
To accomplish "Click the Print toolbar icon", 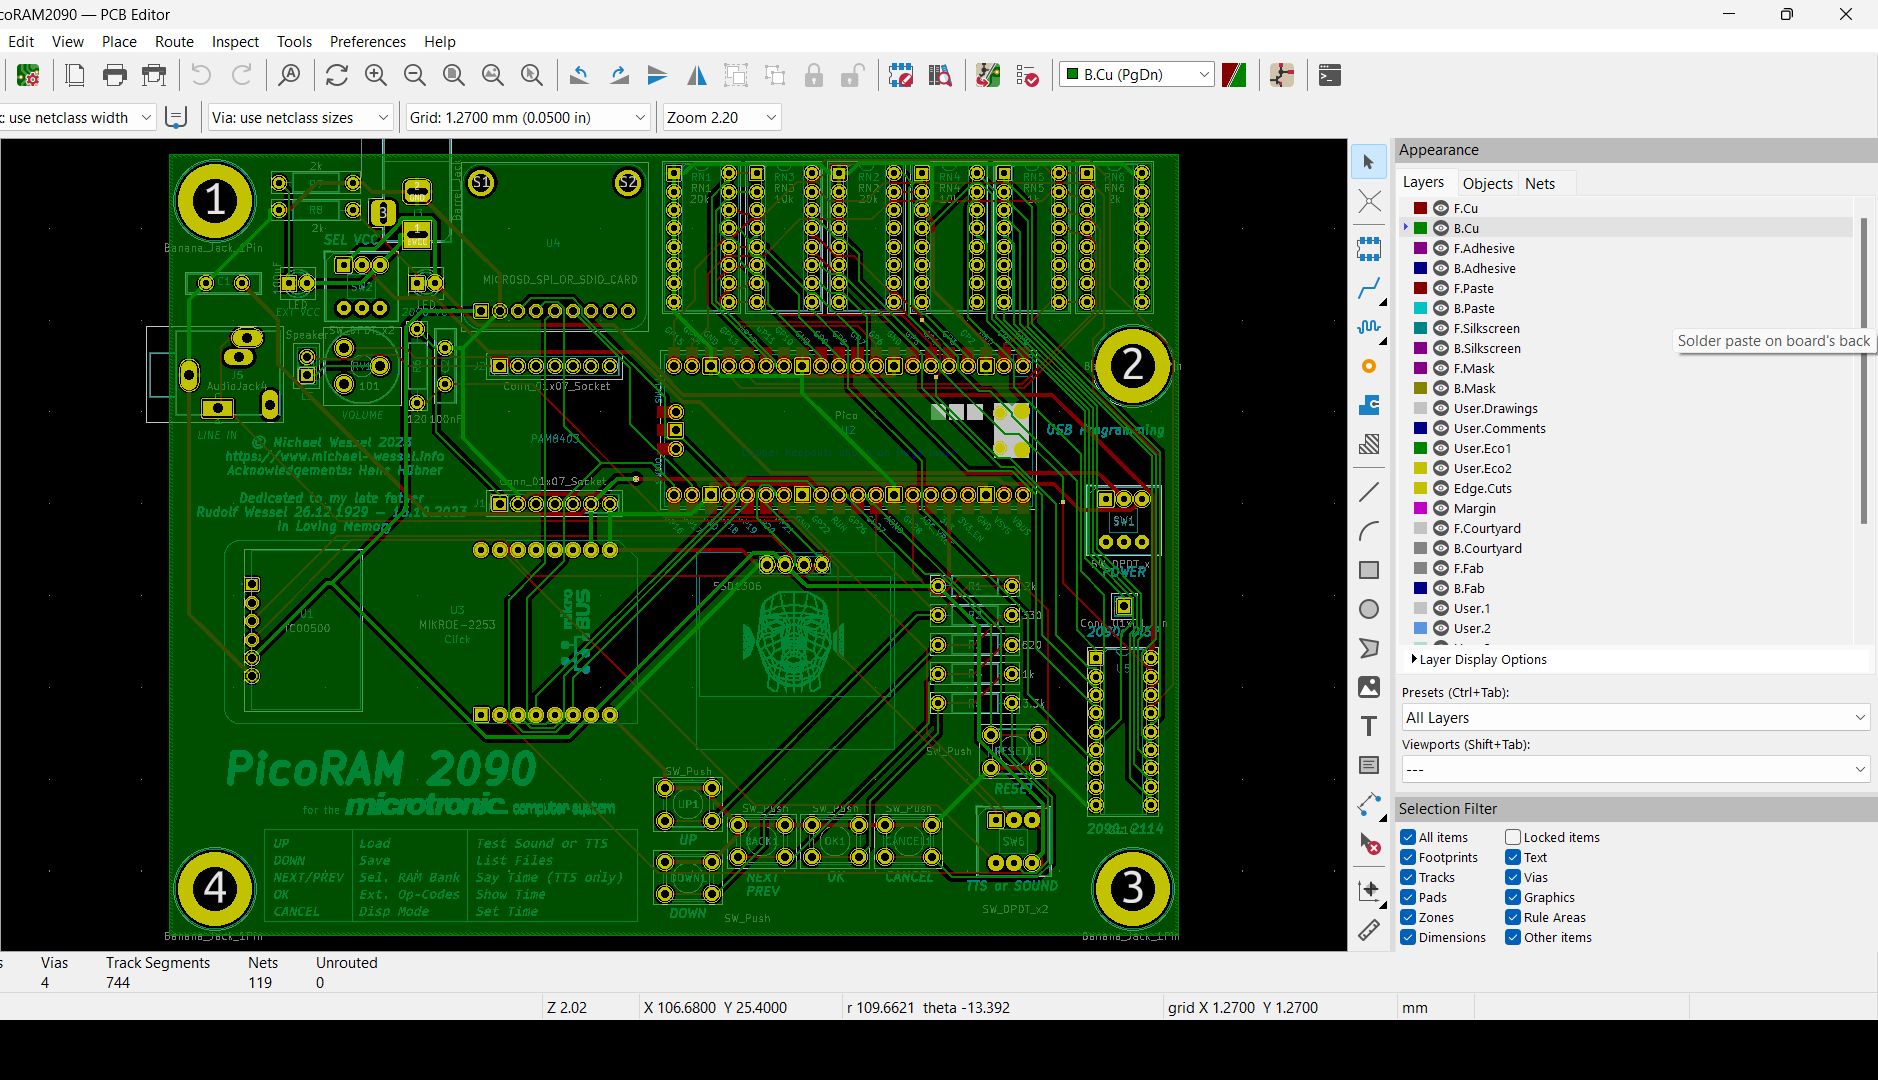I will (115, 75).
